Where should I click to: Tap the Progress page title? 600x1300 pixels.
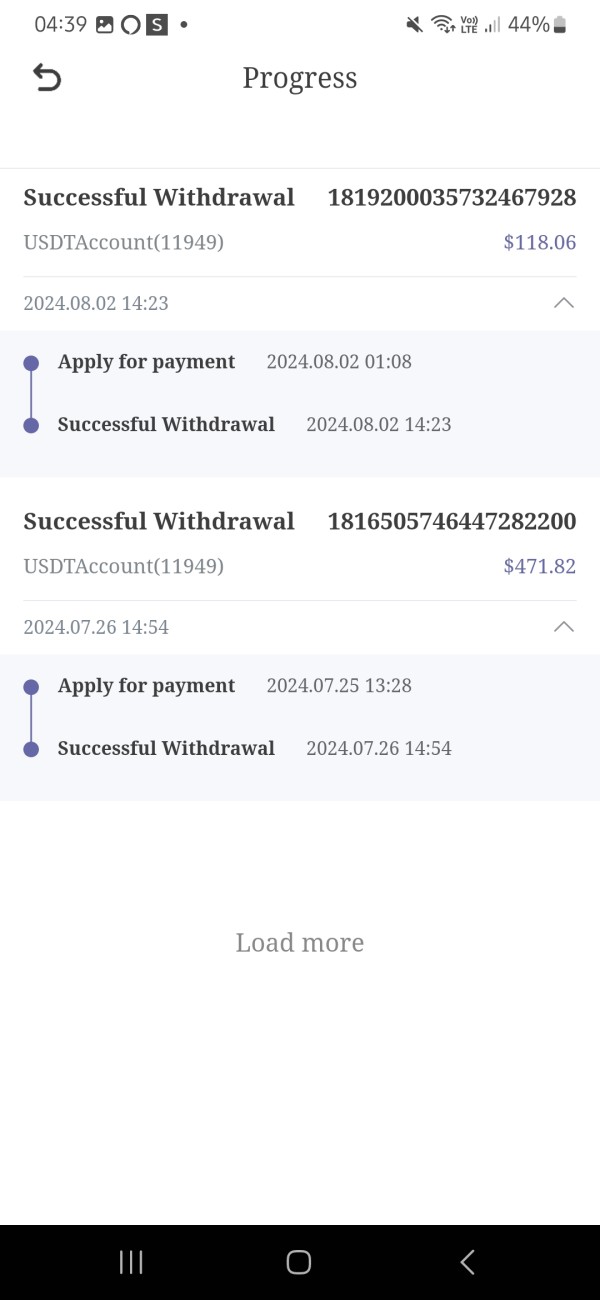299,78
